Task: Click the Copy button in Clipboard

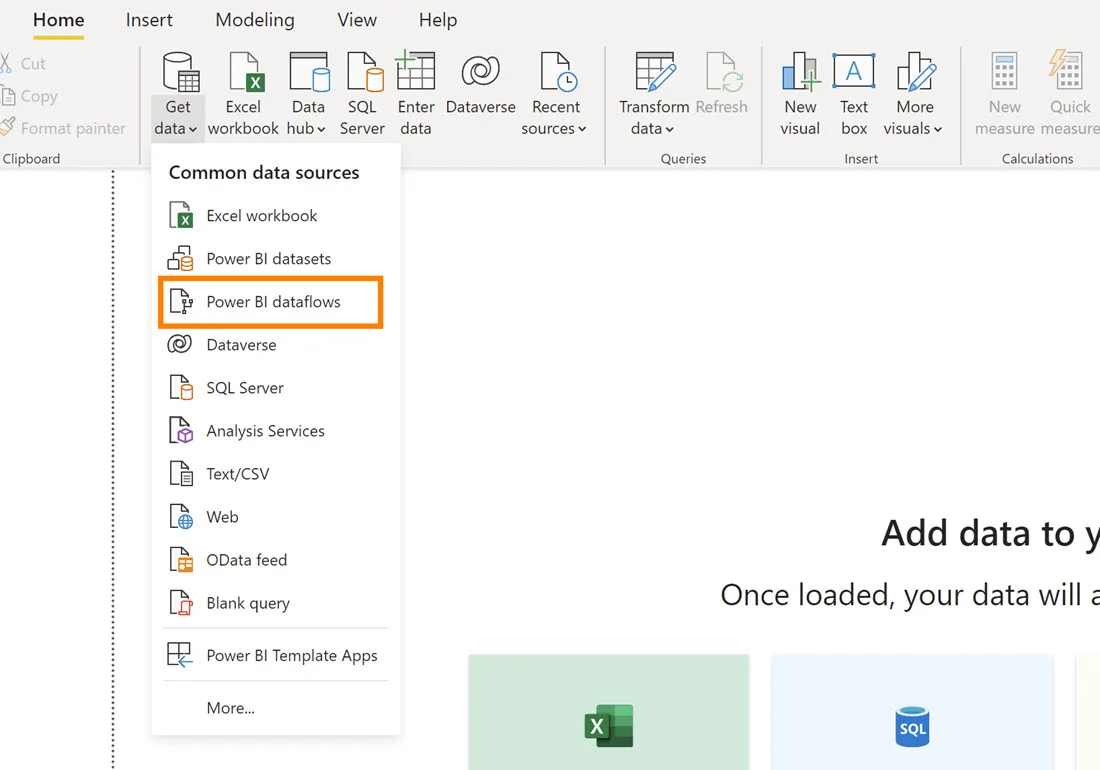Action: 29,96
